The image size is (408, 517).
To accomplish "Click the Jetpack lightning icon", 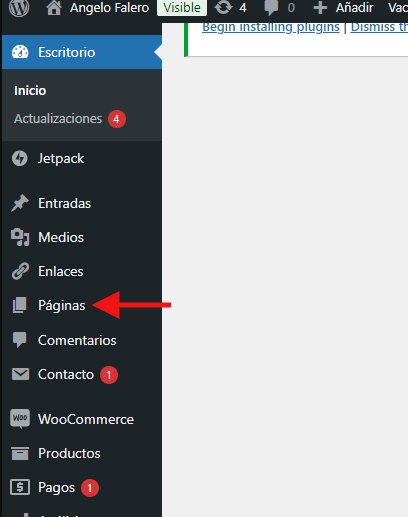I will pyautogui.click(x=20, y=158).
